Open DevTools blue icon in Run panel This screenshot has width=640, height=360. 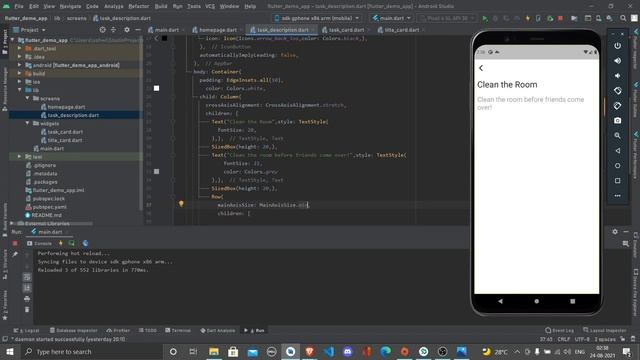point(85,243)
